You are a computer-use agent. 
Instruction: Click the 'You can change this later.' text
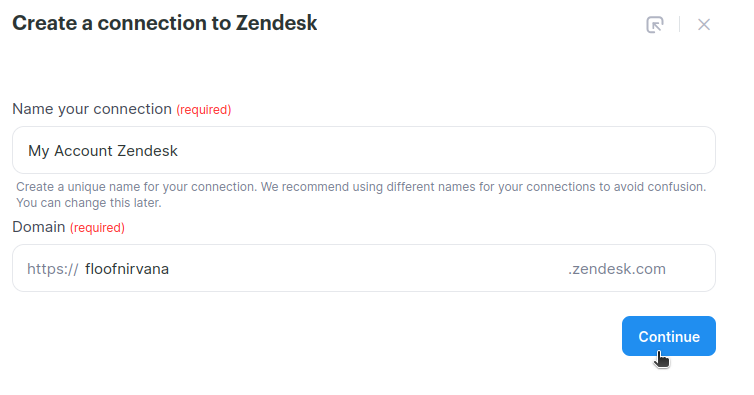89,203
